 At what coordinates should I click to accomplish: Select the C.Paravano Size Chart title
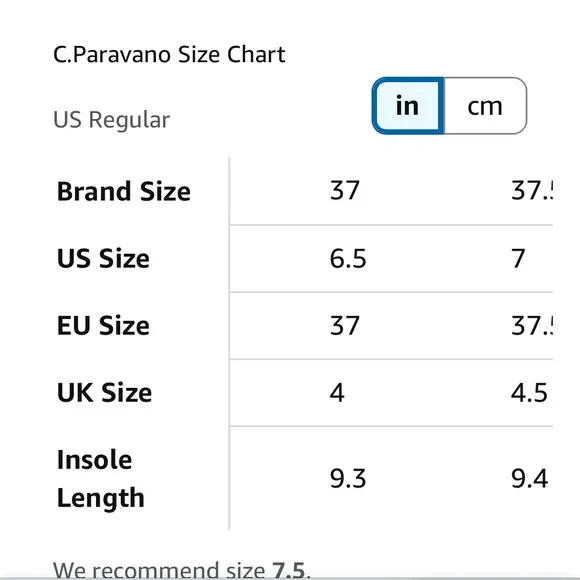pyautogui.click(x=169, y=54)
